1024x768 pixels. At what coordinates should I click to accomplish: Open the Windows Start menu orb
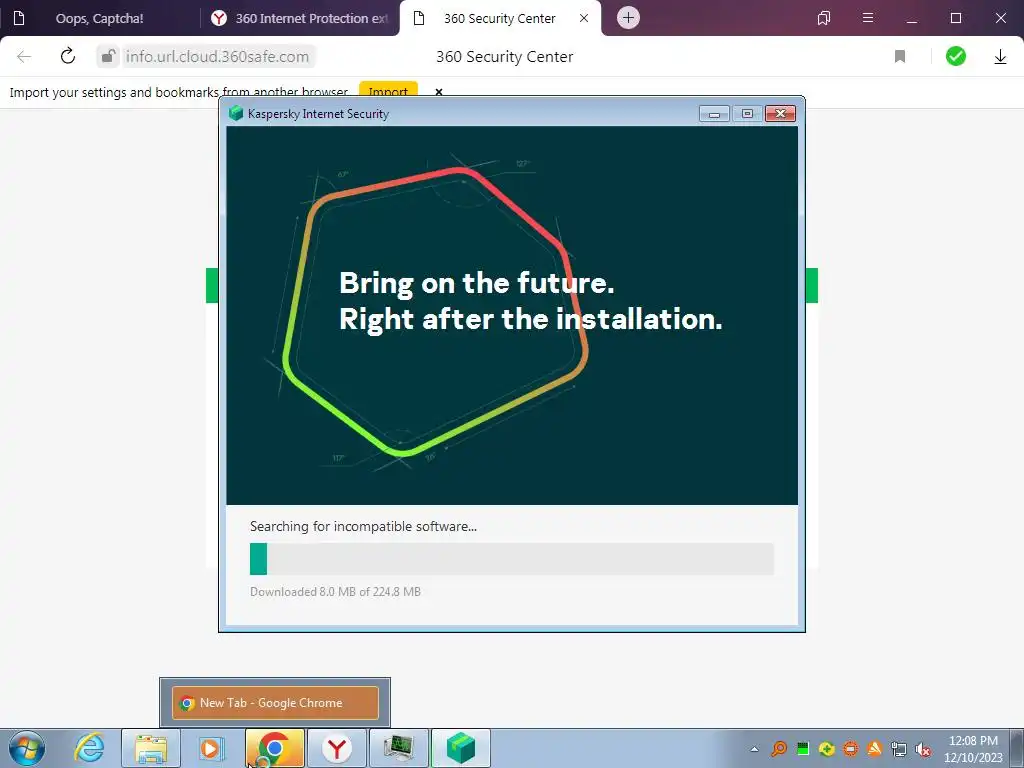pyautogui.click(x=27, y=748)
